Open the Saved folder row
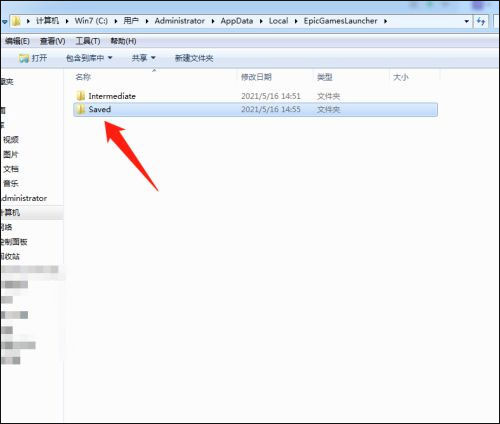The height and width of the screenshot is (424, 500). tap(255, 110)
